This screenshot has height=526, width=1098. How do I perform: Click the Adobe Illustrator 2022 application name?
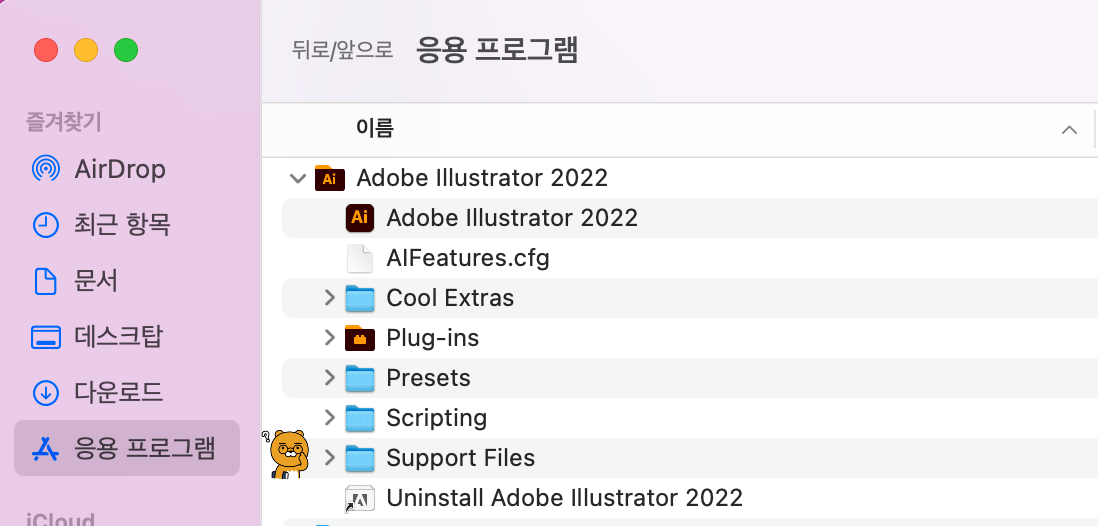(x=512, y=218)
